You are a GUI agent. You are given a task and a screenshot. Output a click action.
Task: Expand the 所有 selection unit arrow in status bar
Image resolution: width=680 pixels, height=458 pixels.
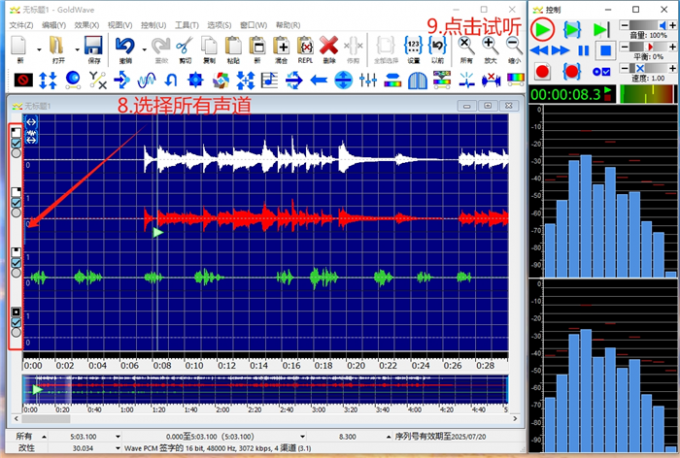[x=44, y=436]
